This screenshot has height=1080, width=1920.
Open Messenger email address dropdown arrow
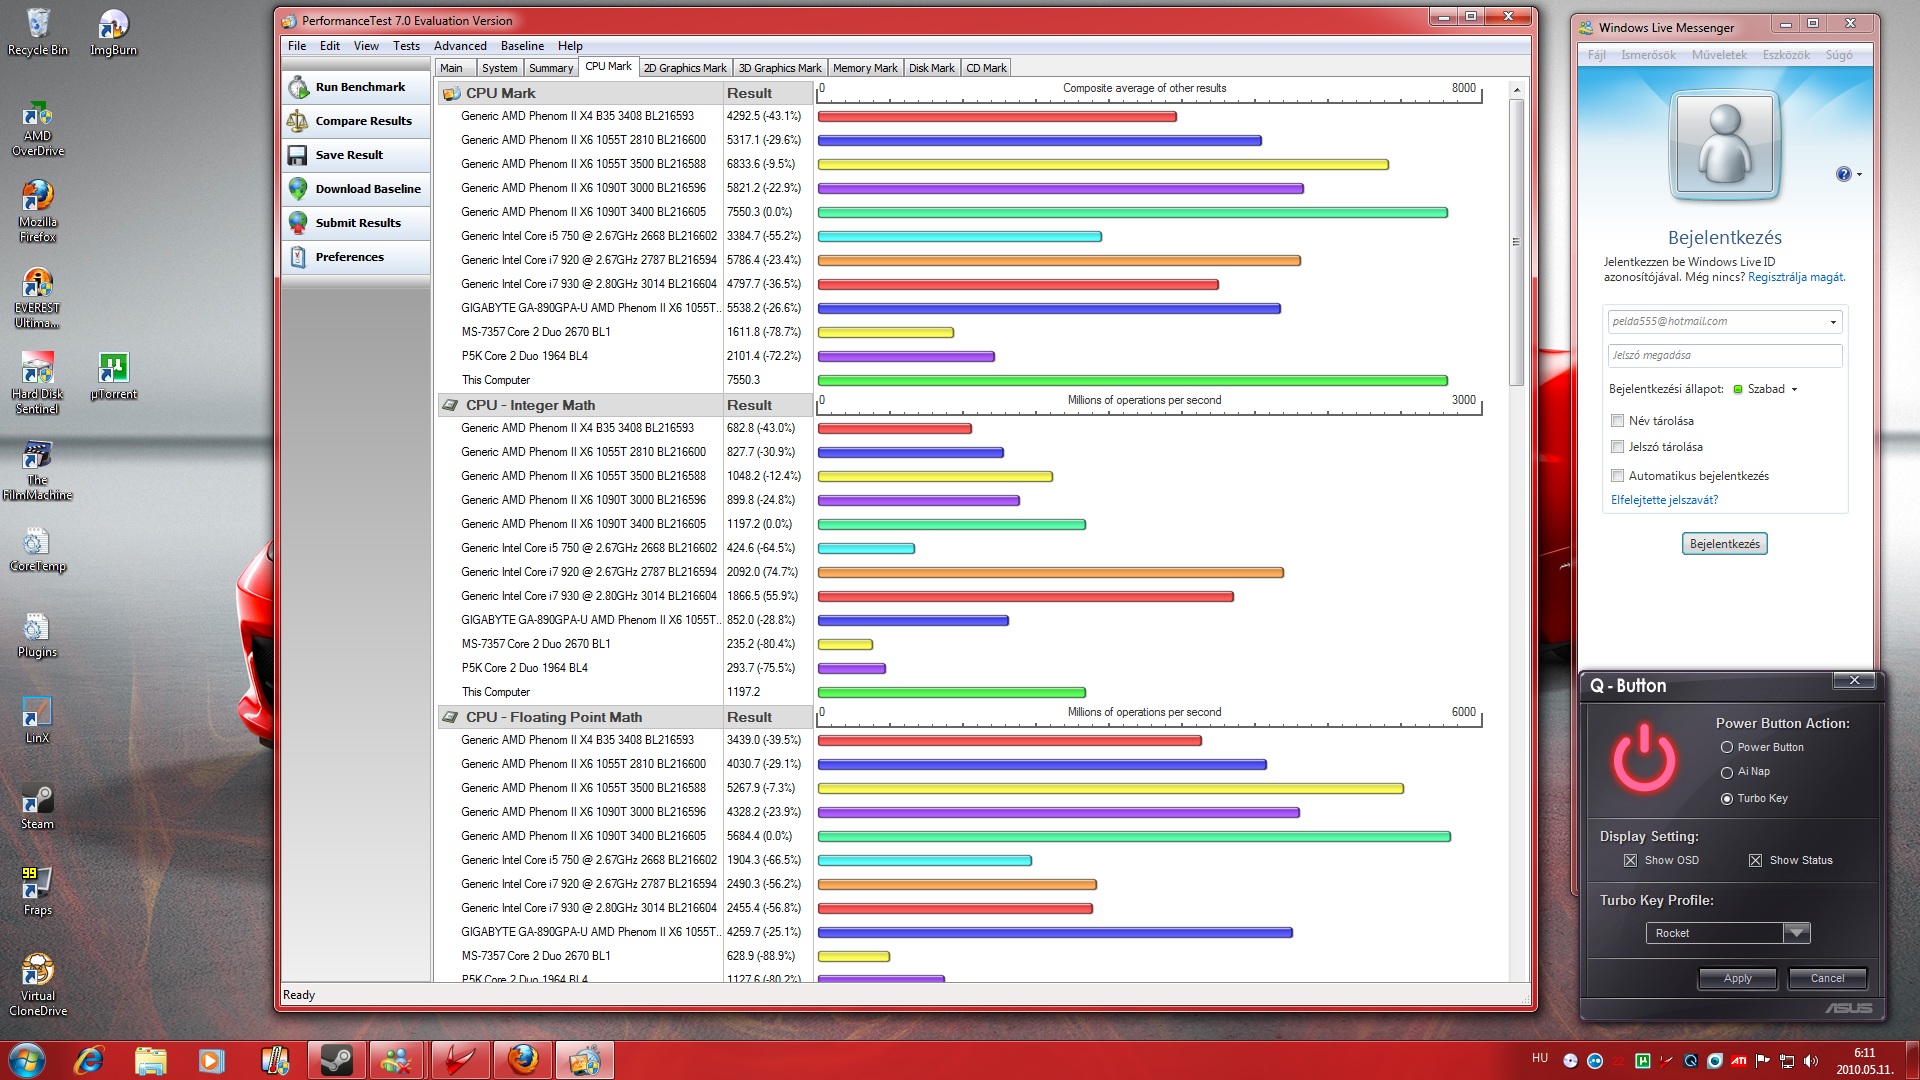[x=1832, y=322]
